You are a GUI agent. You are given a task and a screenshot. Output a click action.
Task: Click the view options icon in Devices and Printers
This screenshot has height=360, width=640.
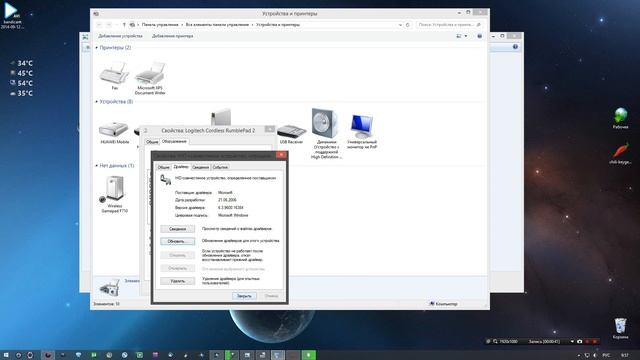(x=459, y=36)
